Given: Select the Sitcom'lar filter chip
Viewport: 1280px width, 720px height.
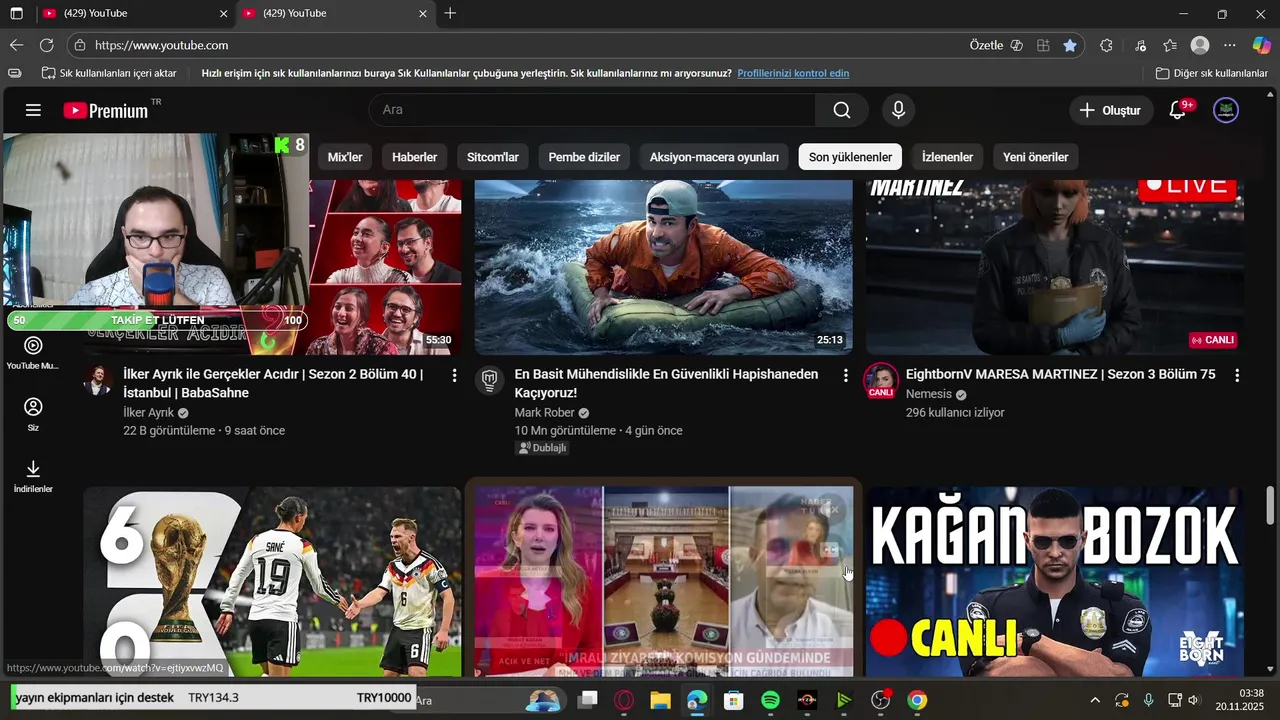Looking at the screenshot, I should tap(493, 157).
